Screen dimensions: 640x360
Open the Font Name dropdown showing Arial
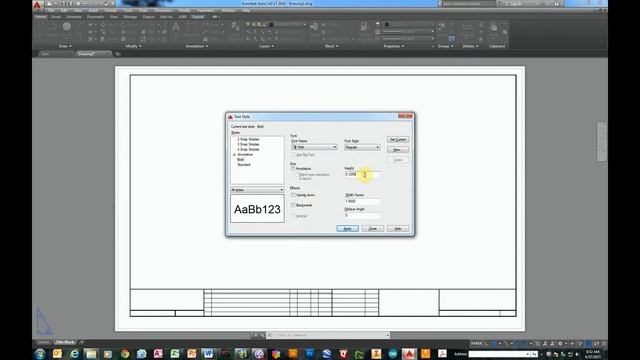click(314, 147)
